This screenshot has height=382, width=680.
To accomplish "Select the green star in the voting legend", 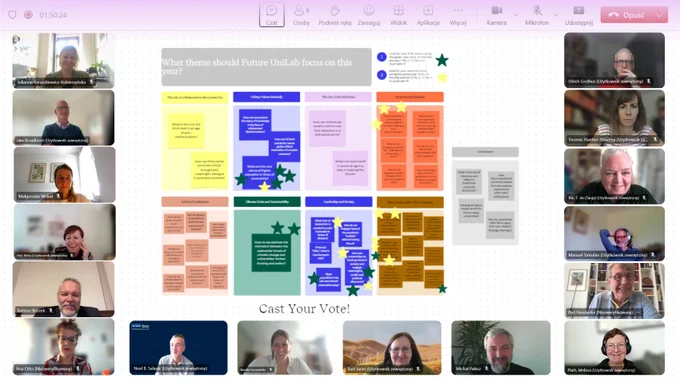I will pos(442,60).
